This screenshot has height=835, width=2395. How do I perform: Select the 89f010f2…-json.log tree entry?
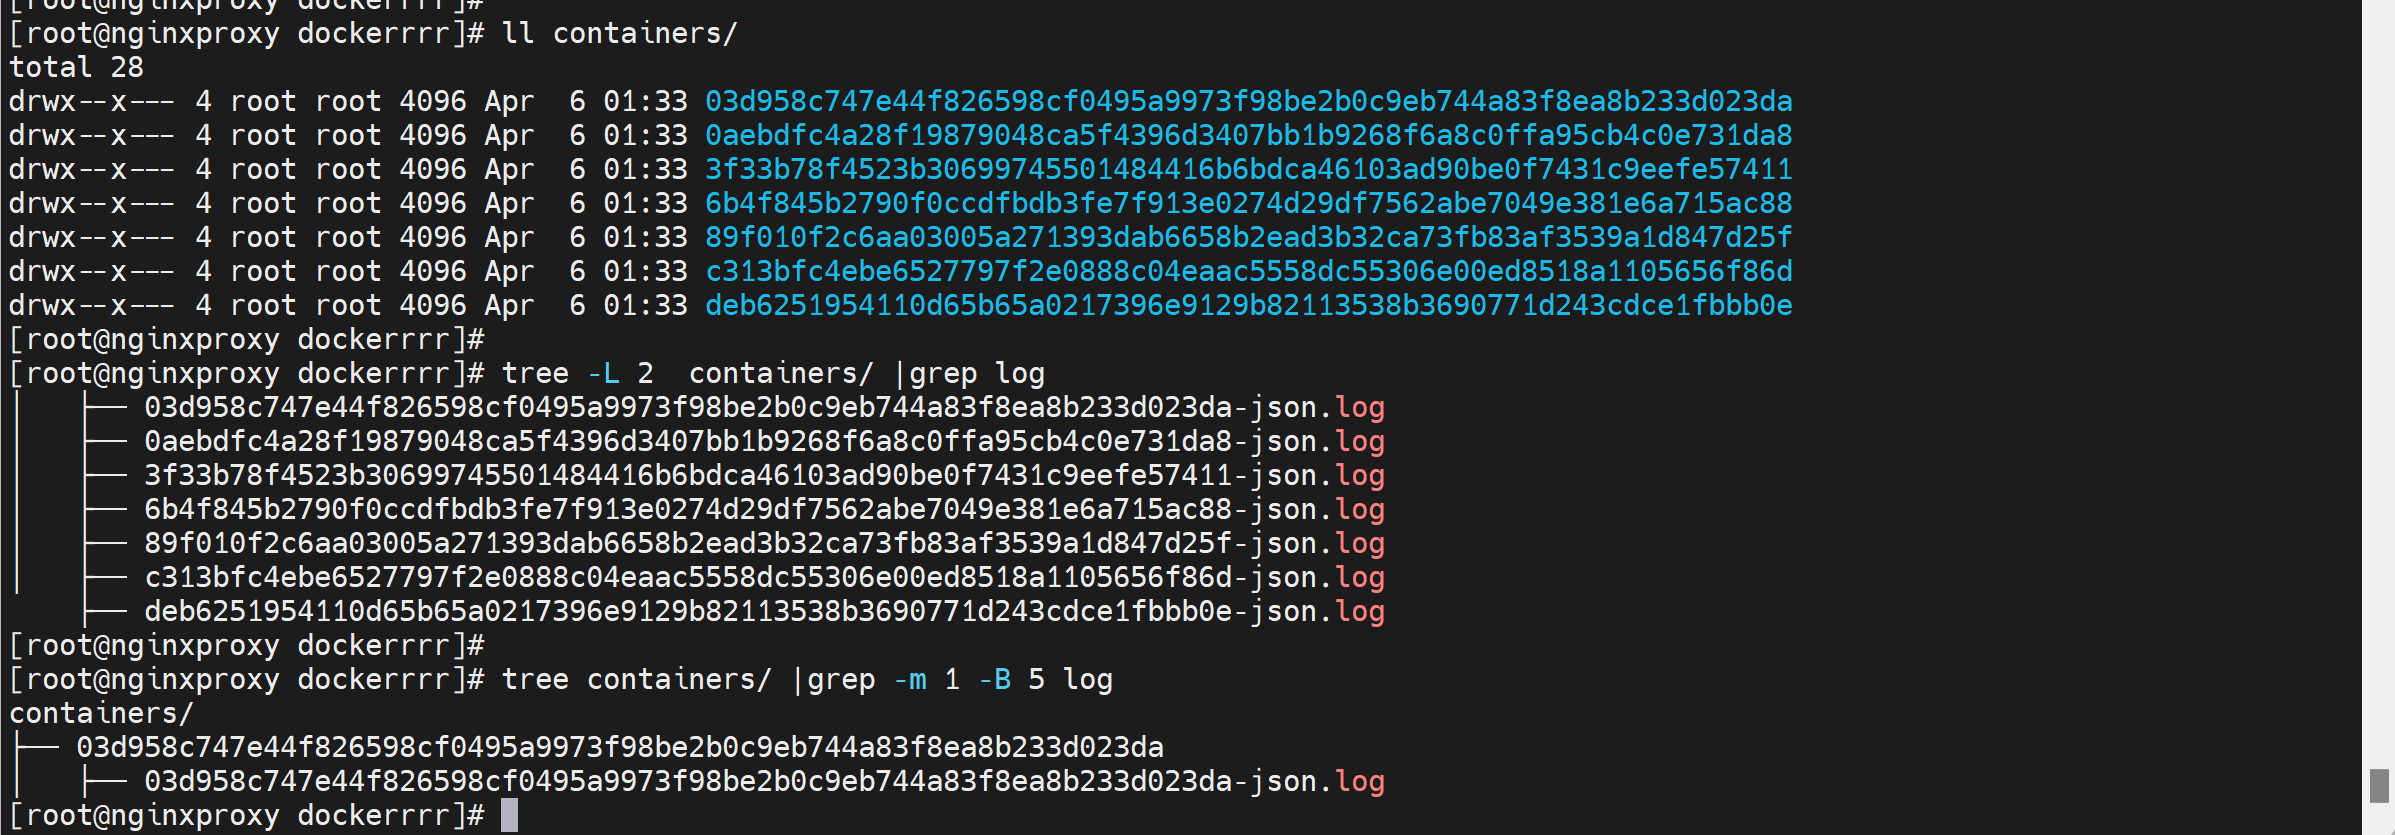click(764, 543)
